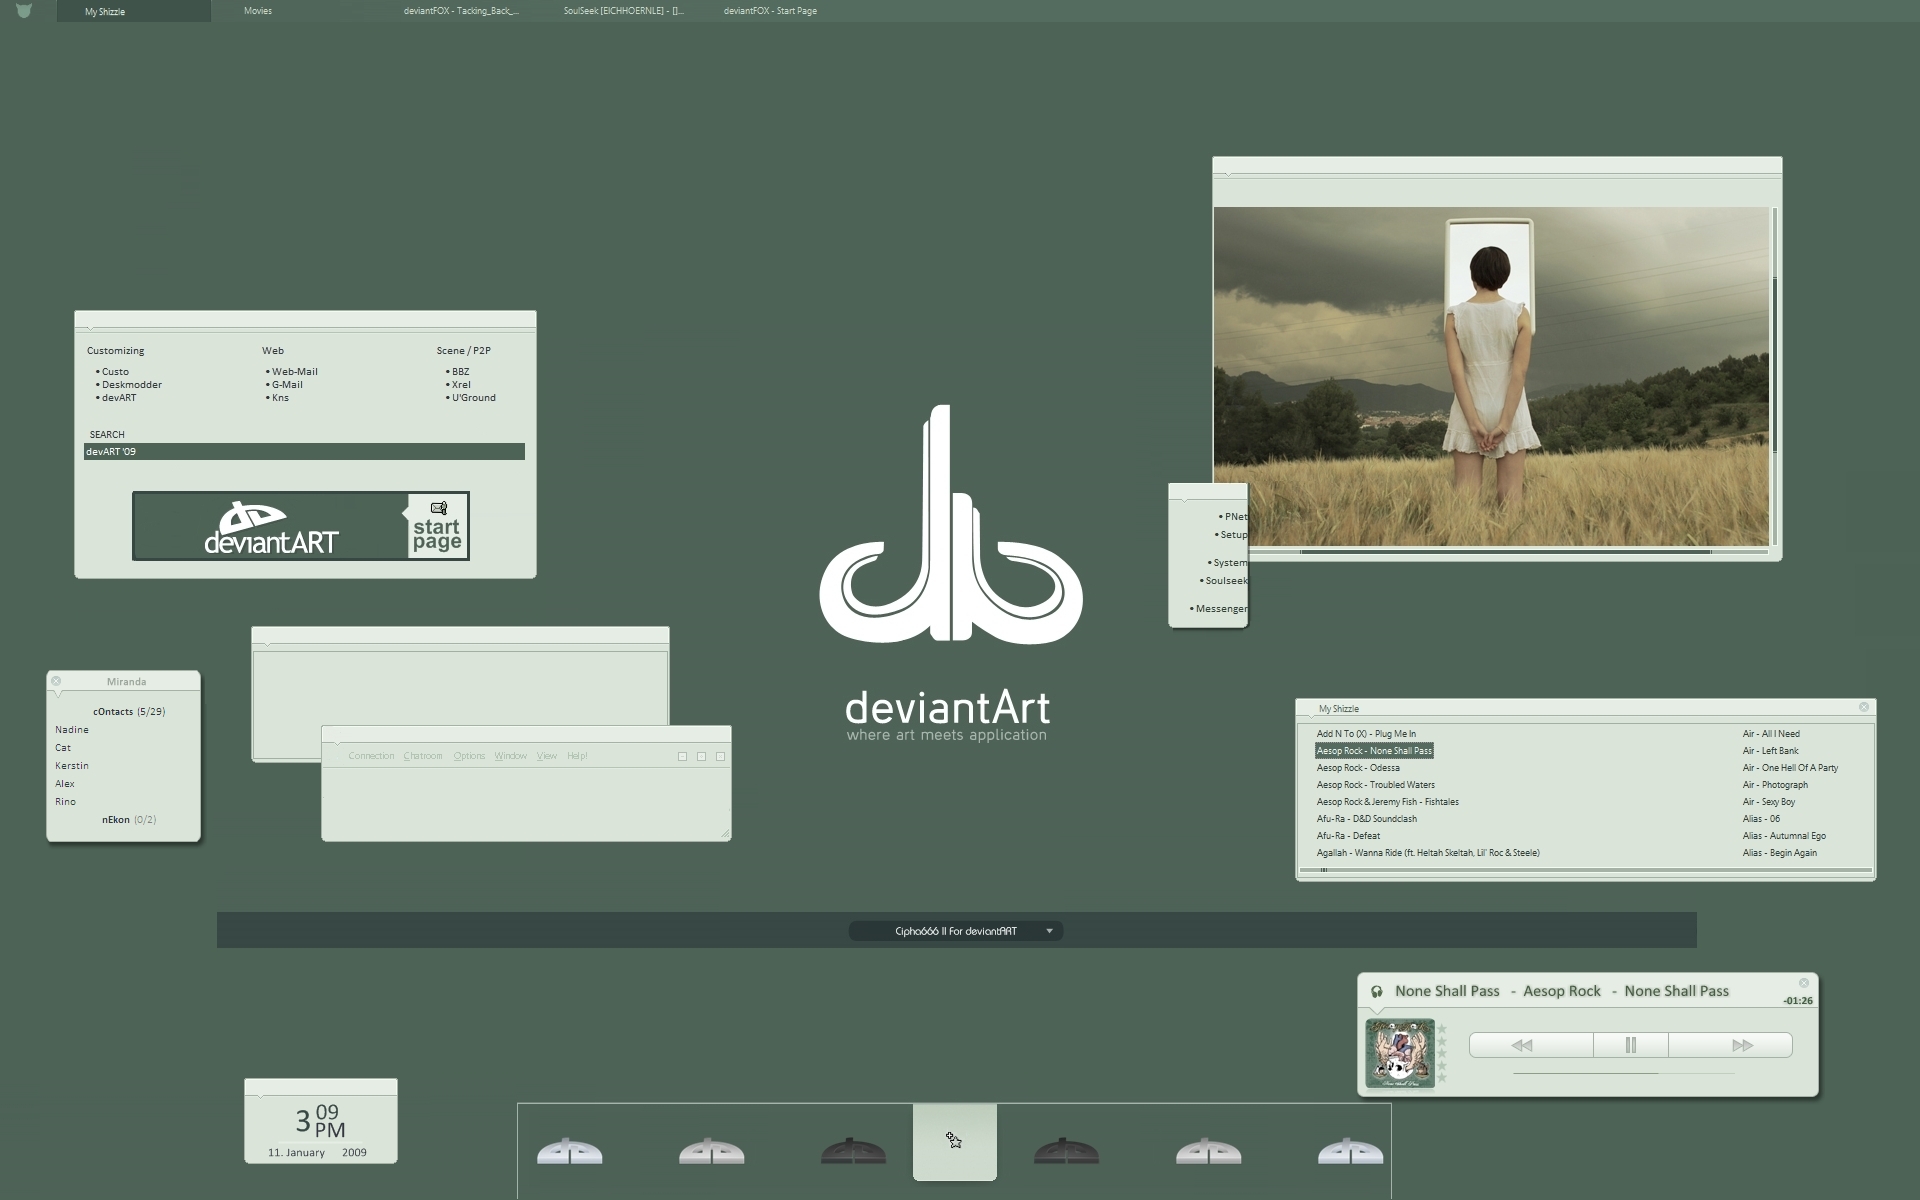Open the Connection menu
The height and width of the screenshot is (1200, 1920).
click(x=371, y=756)
